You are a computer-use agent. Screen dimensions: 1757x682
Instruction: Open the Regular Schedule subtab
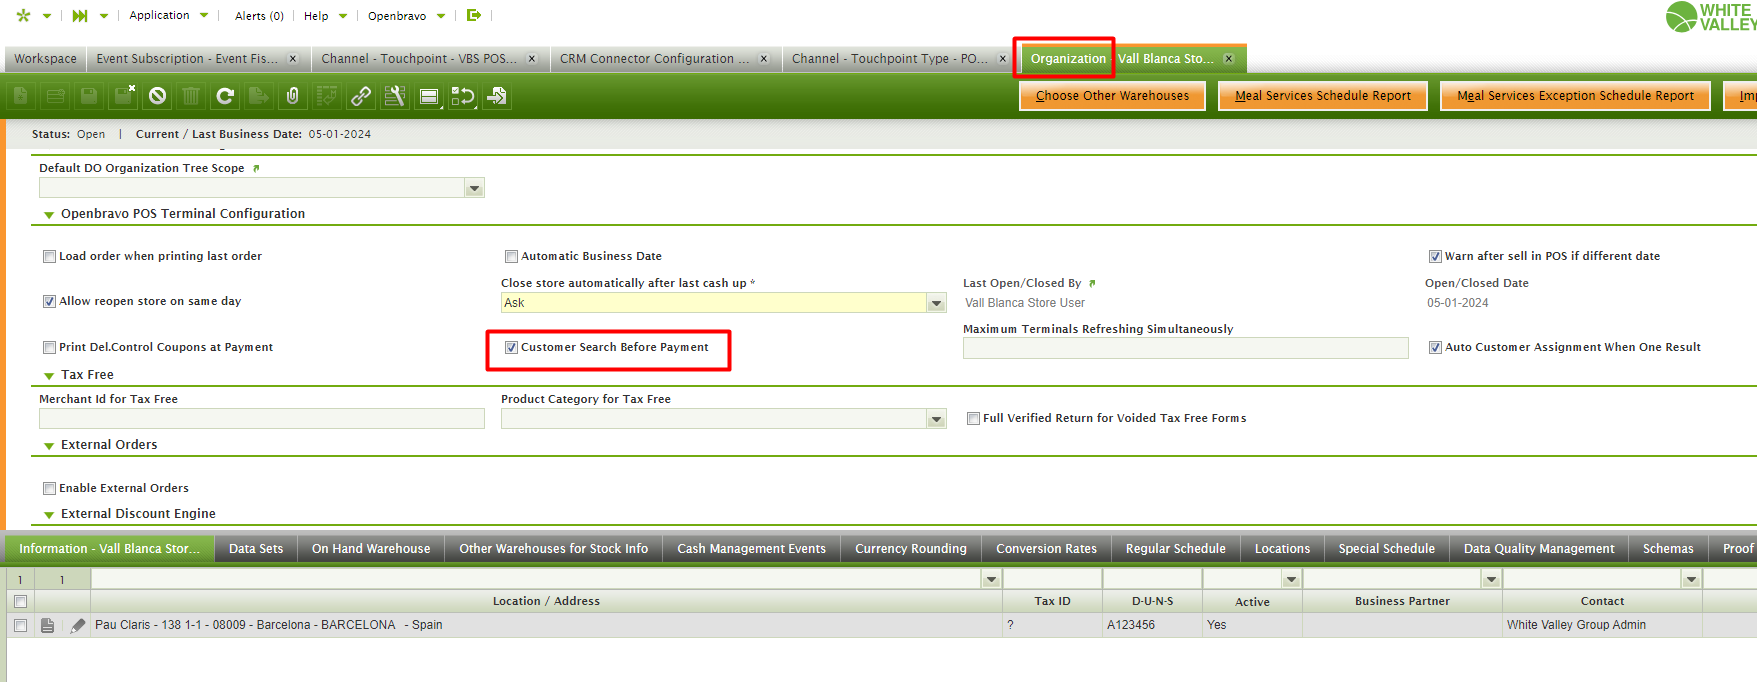coord(1175,549)
